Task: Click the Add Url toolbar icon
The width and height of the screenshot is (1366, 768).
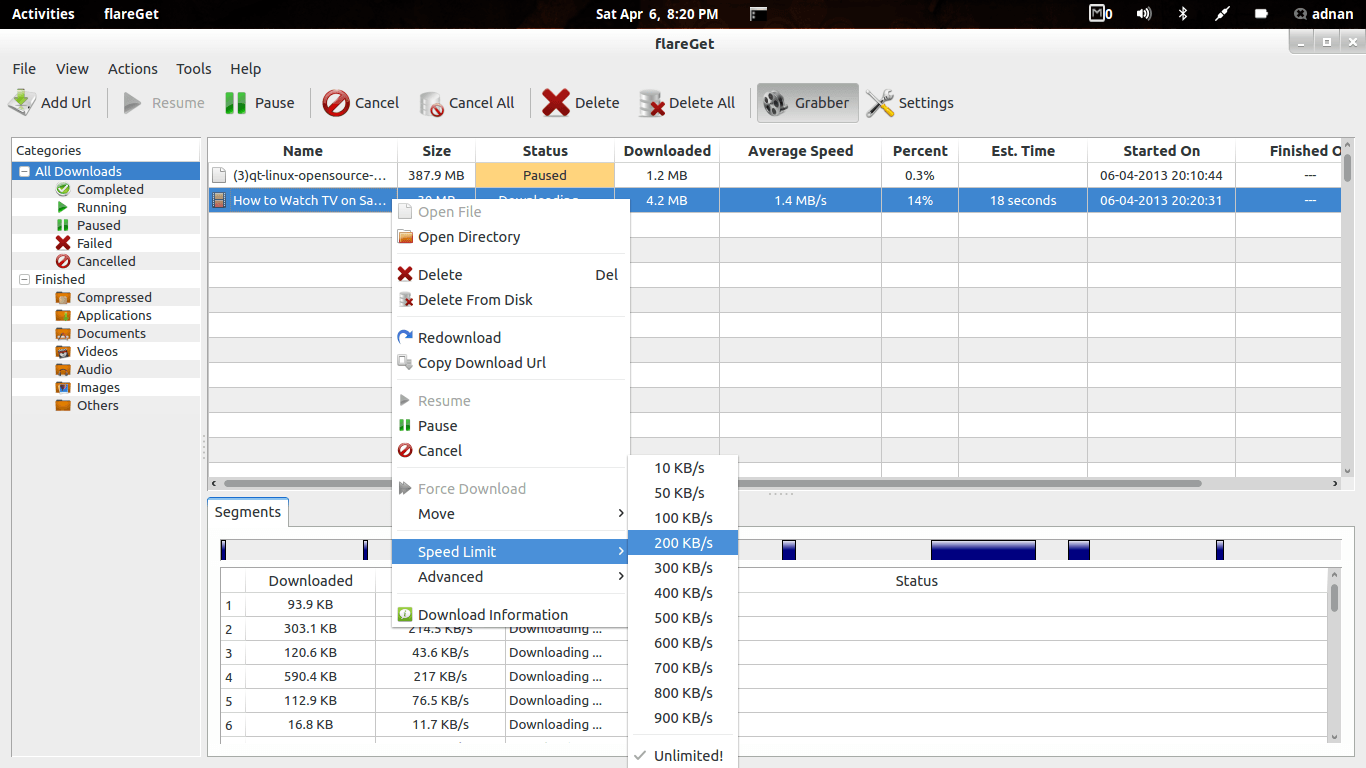Action: pyautogui.click(x=23, y=102)
